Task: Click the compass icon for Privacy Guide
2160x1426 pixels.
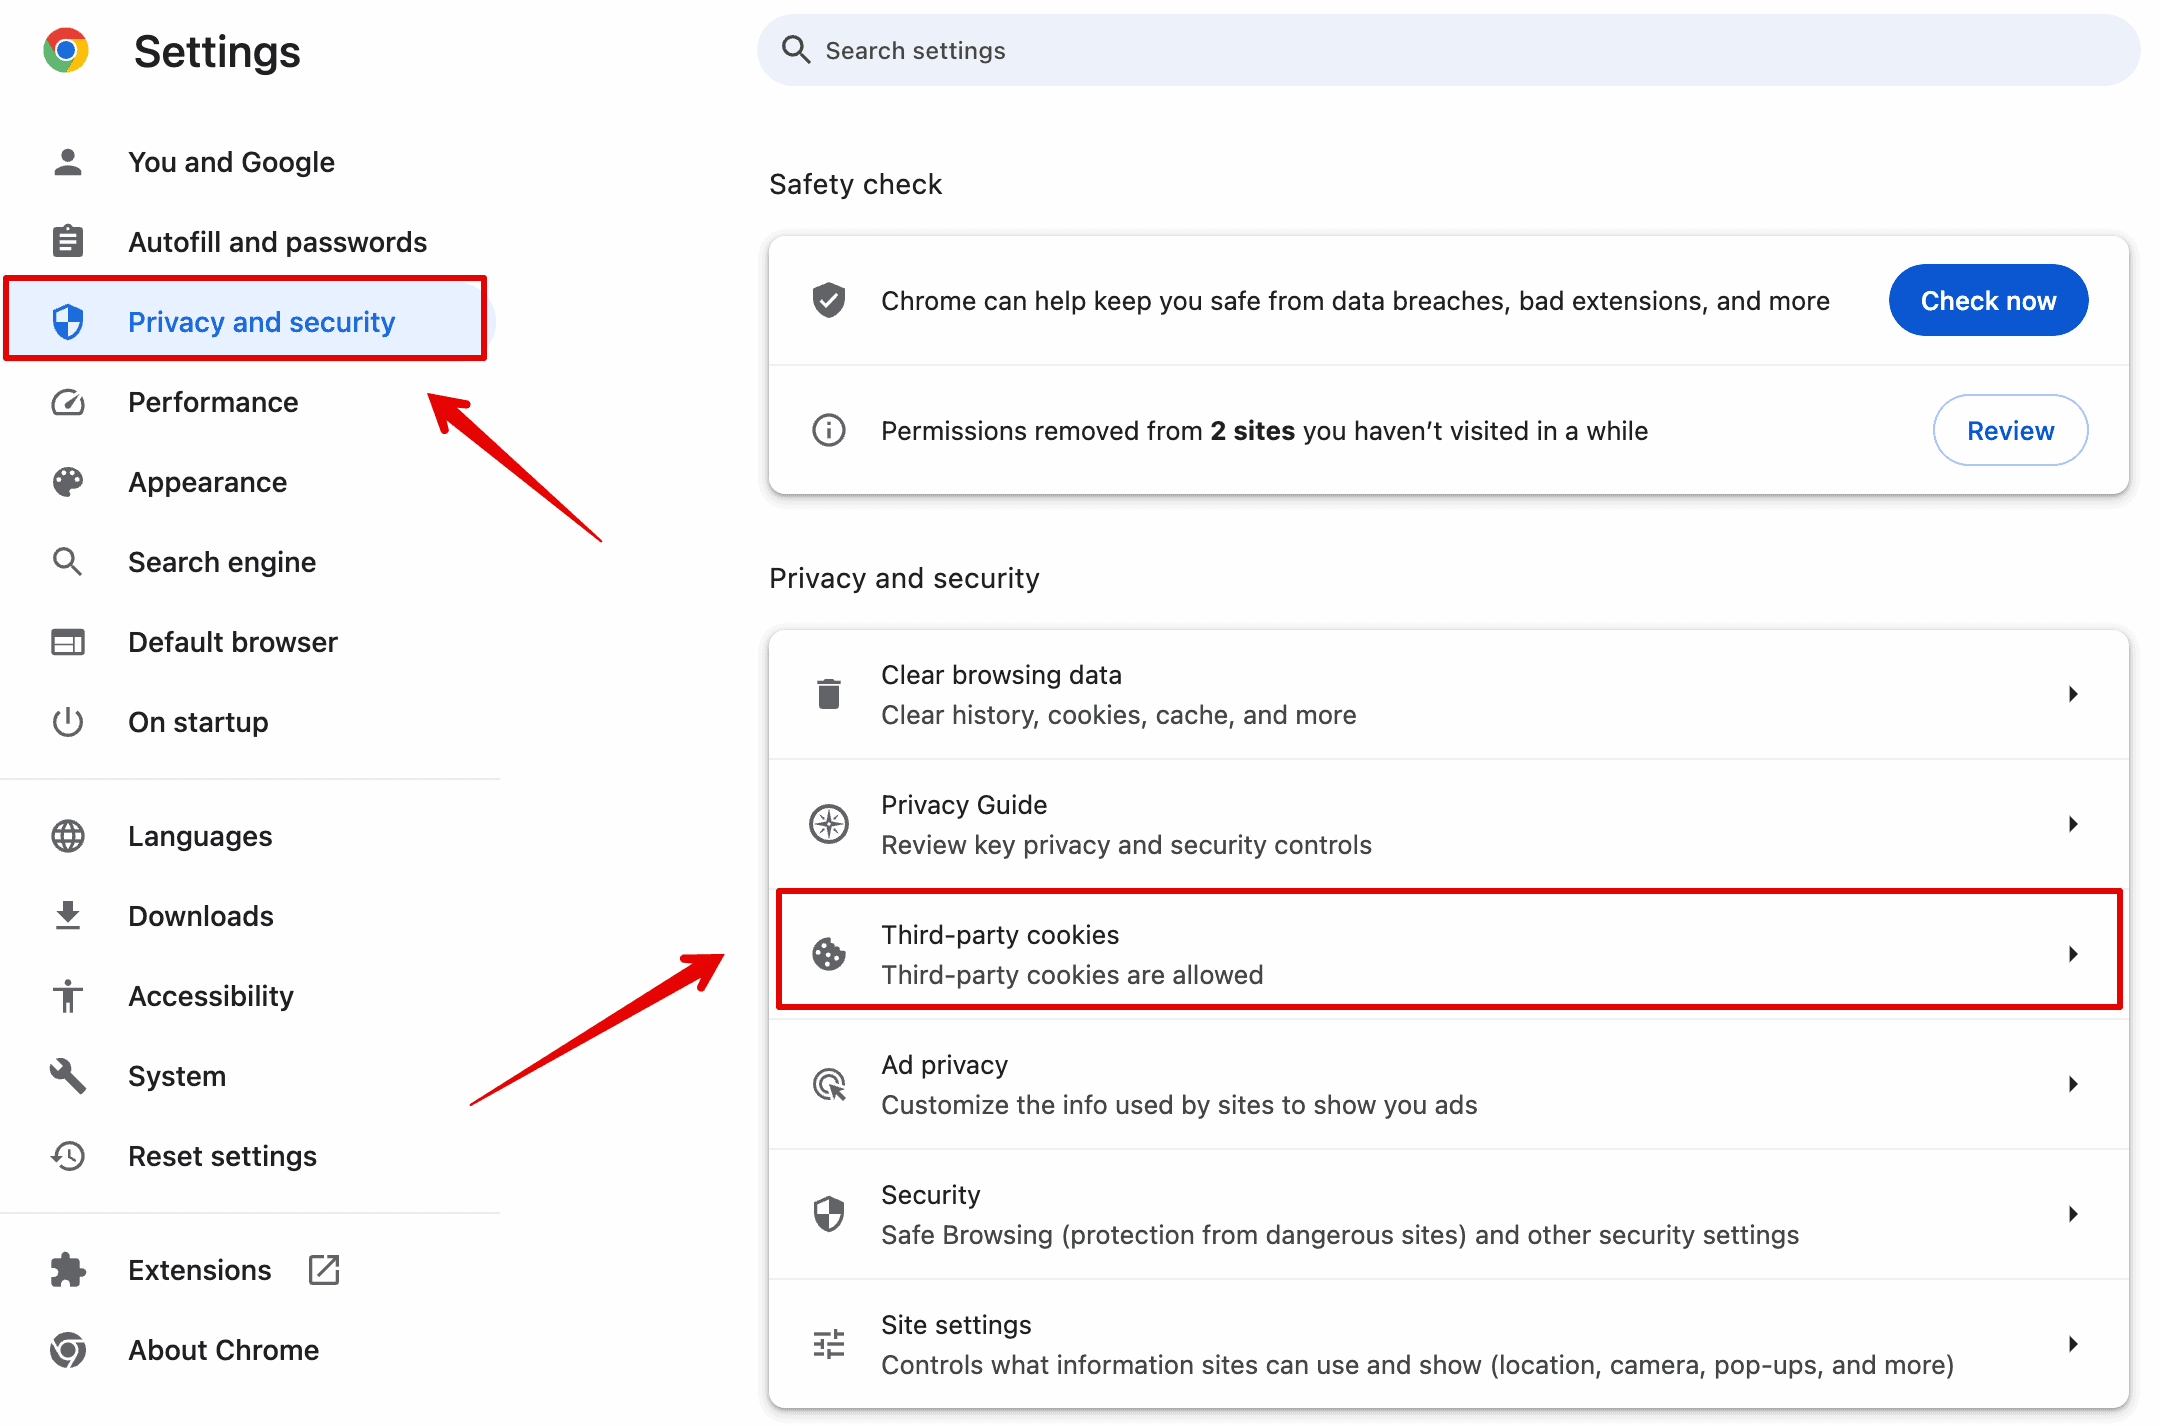Action: coord(829,824)
